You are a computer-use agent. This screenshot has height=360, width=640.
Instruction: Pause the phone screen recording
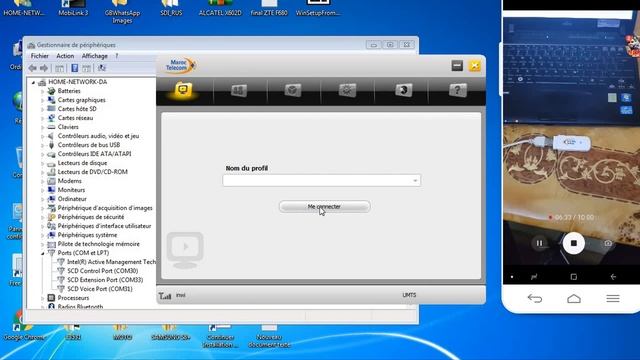tap(539, 243)
